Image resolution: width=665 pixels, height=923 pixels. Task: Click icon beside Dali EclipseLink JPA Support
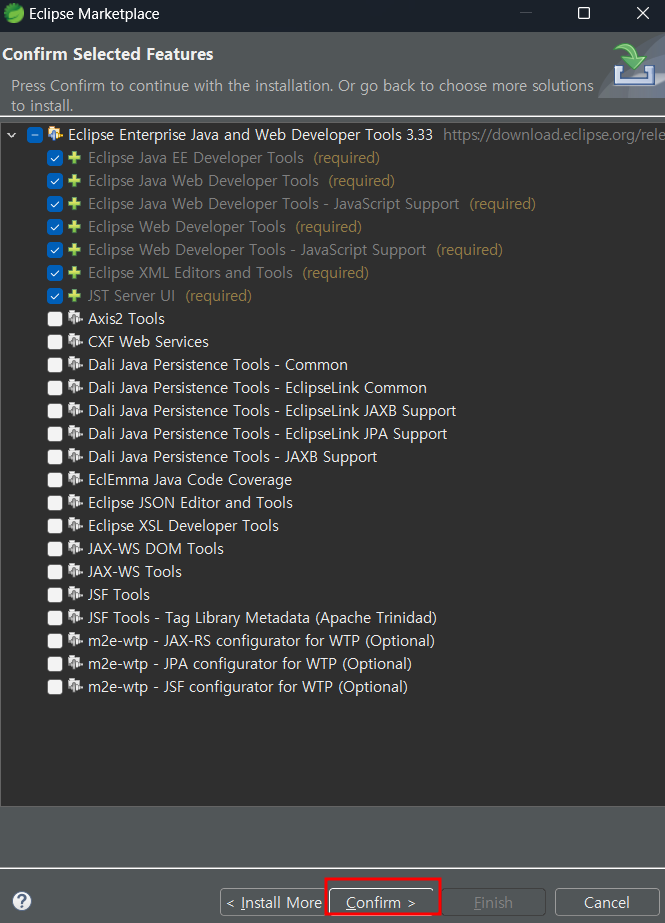(75, 433)
